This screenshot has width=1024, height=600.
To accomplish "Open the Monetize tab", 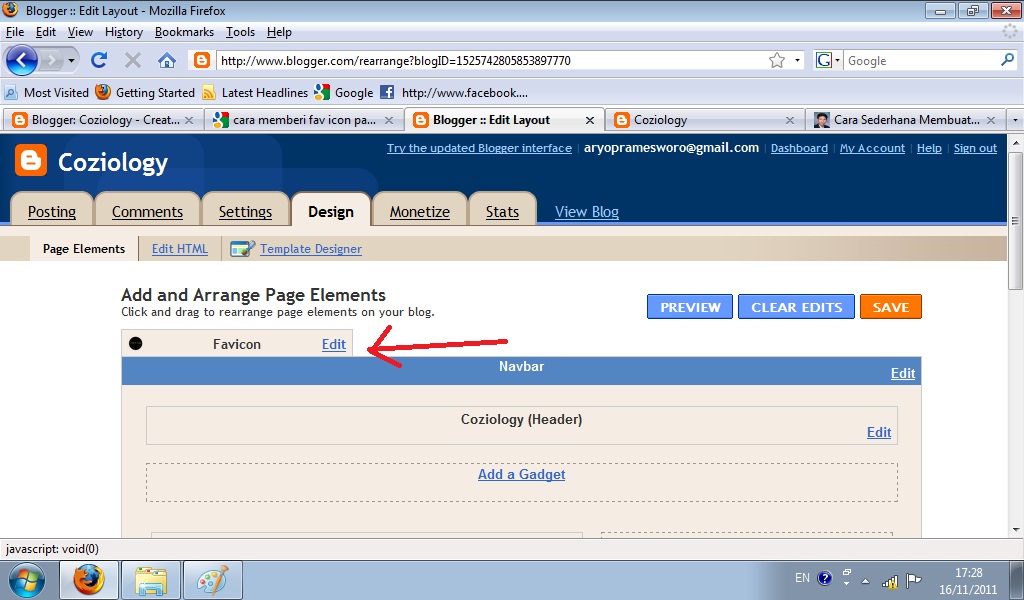I will click(x=420, y=212).
